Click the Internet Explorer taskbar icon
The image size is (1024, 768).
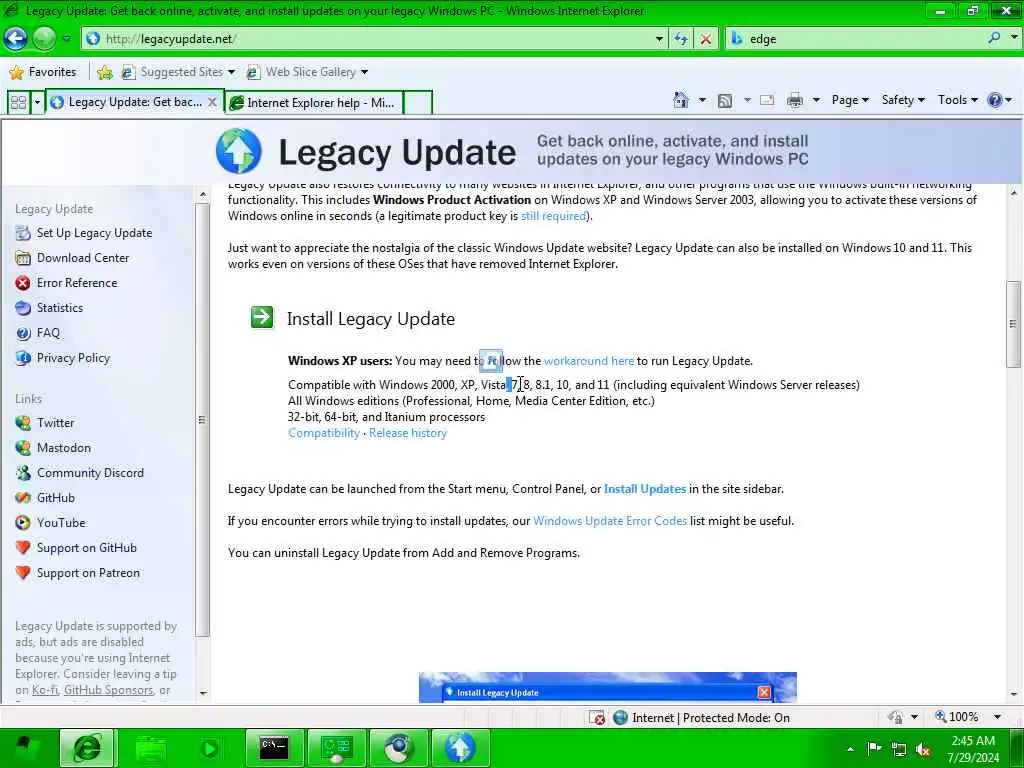click(87, 748)
